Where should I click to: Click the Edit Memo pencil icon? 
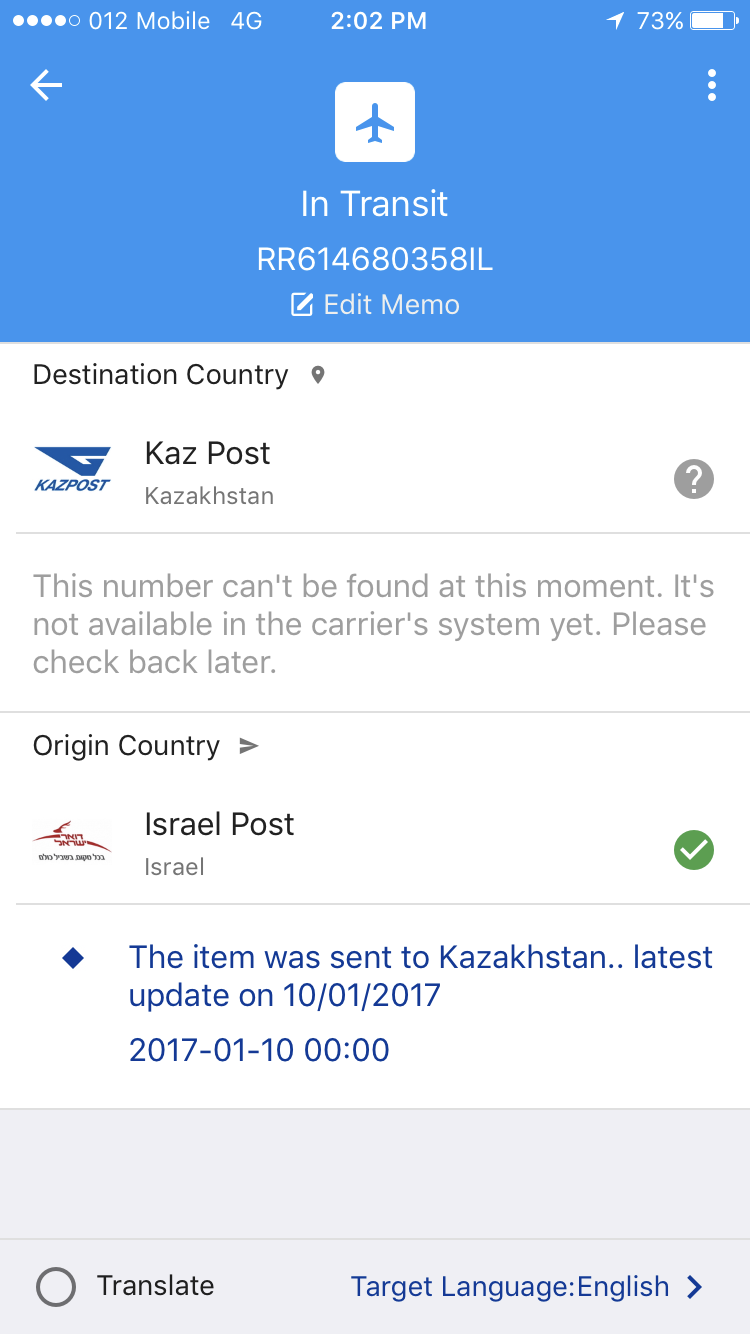pos(302,305)
